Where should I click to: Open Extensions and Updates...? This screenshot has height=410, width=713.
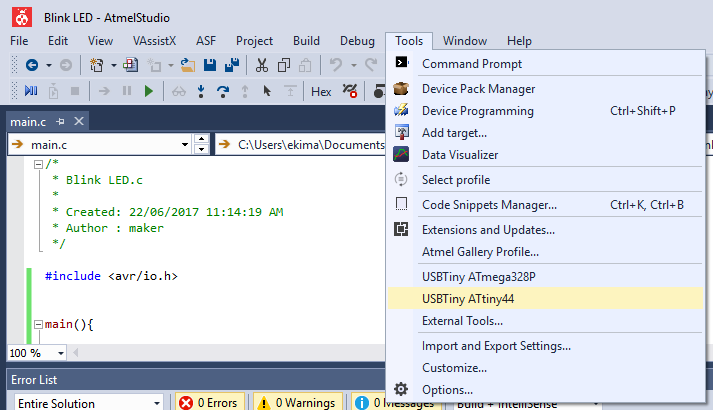click(x=545, y=230)
